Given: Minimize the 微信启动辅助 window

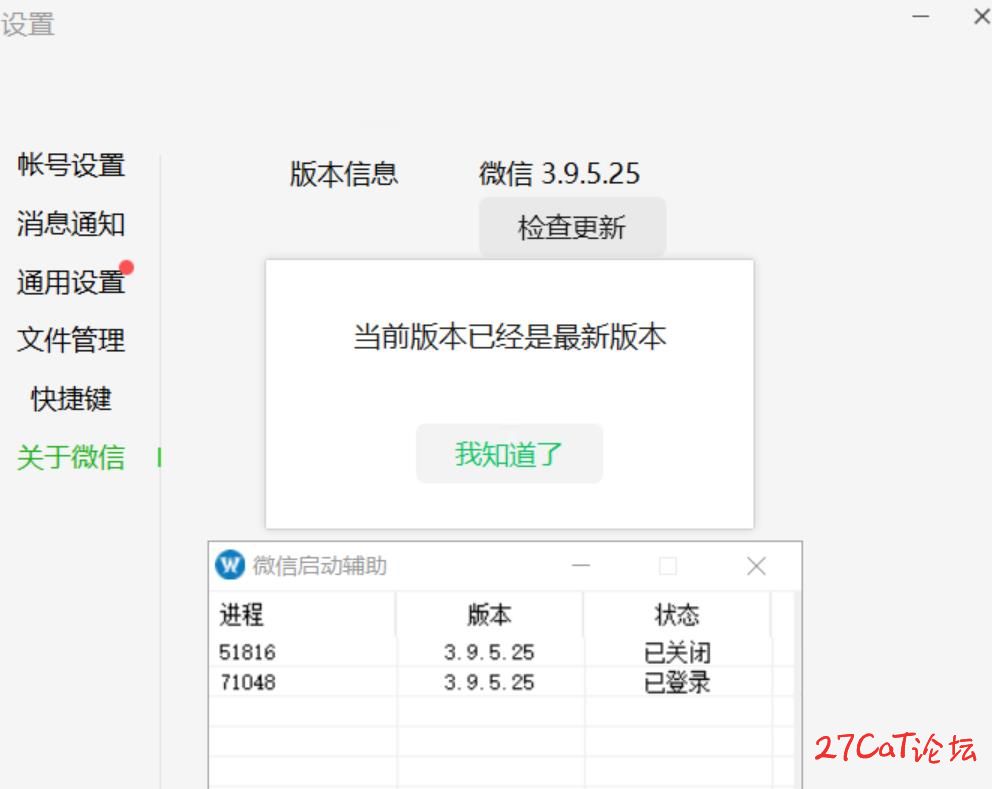Looking at the screenshot, I should 581,566.
